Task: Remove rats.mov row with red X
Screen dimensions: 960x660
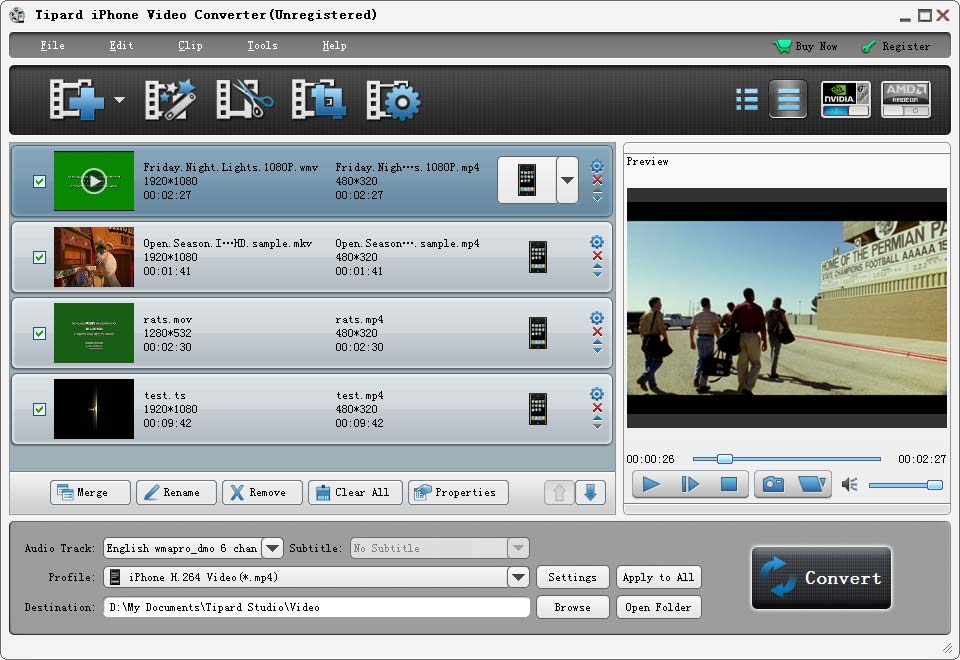Action: pos(597,332)
